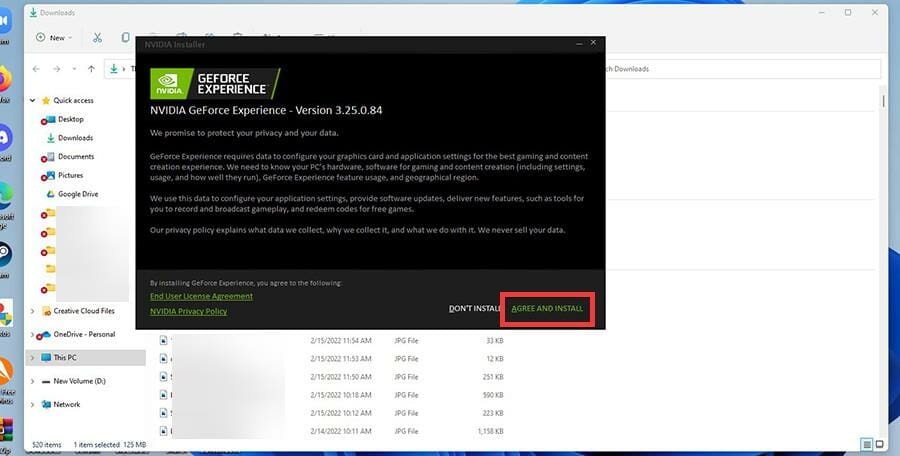Expand the Creative Cloud Files node

[x=32, y=311]
